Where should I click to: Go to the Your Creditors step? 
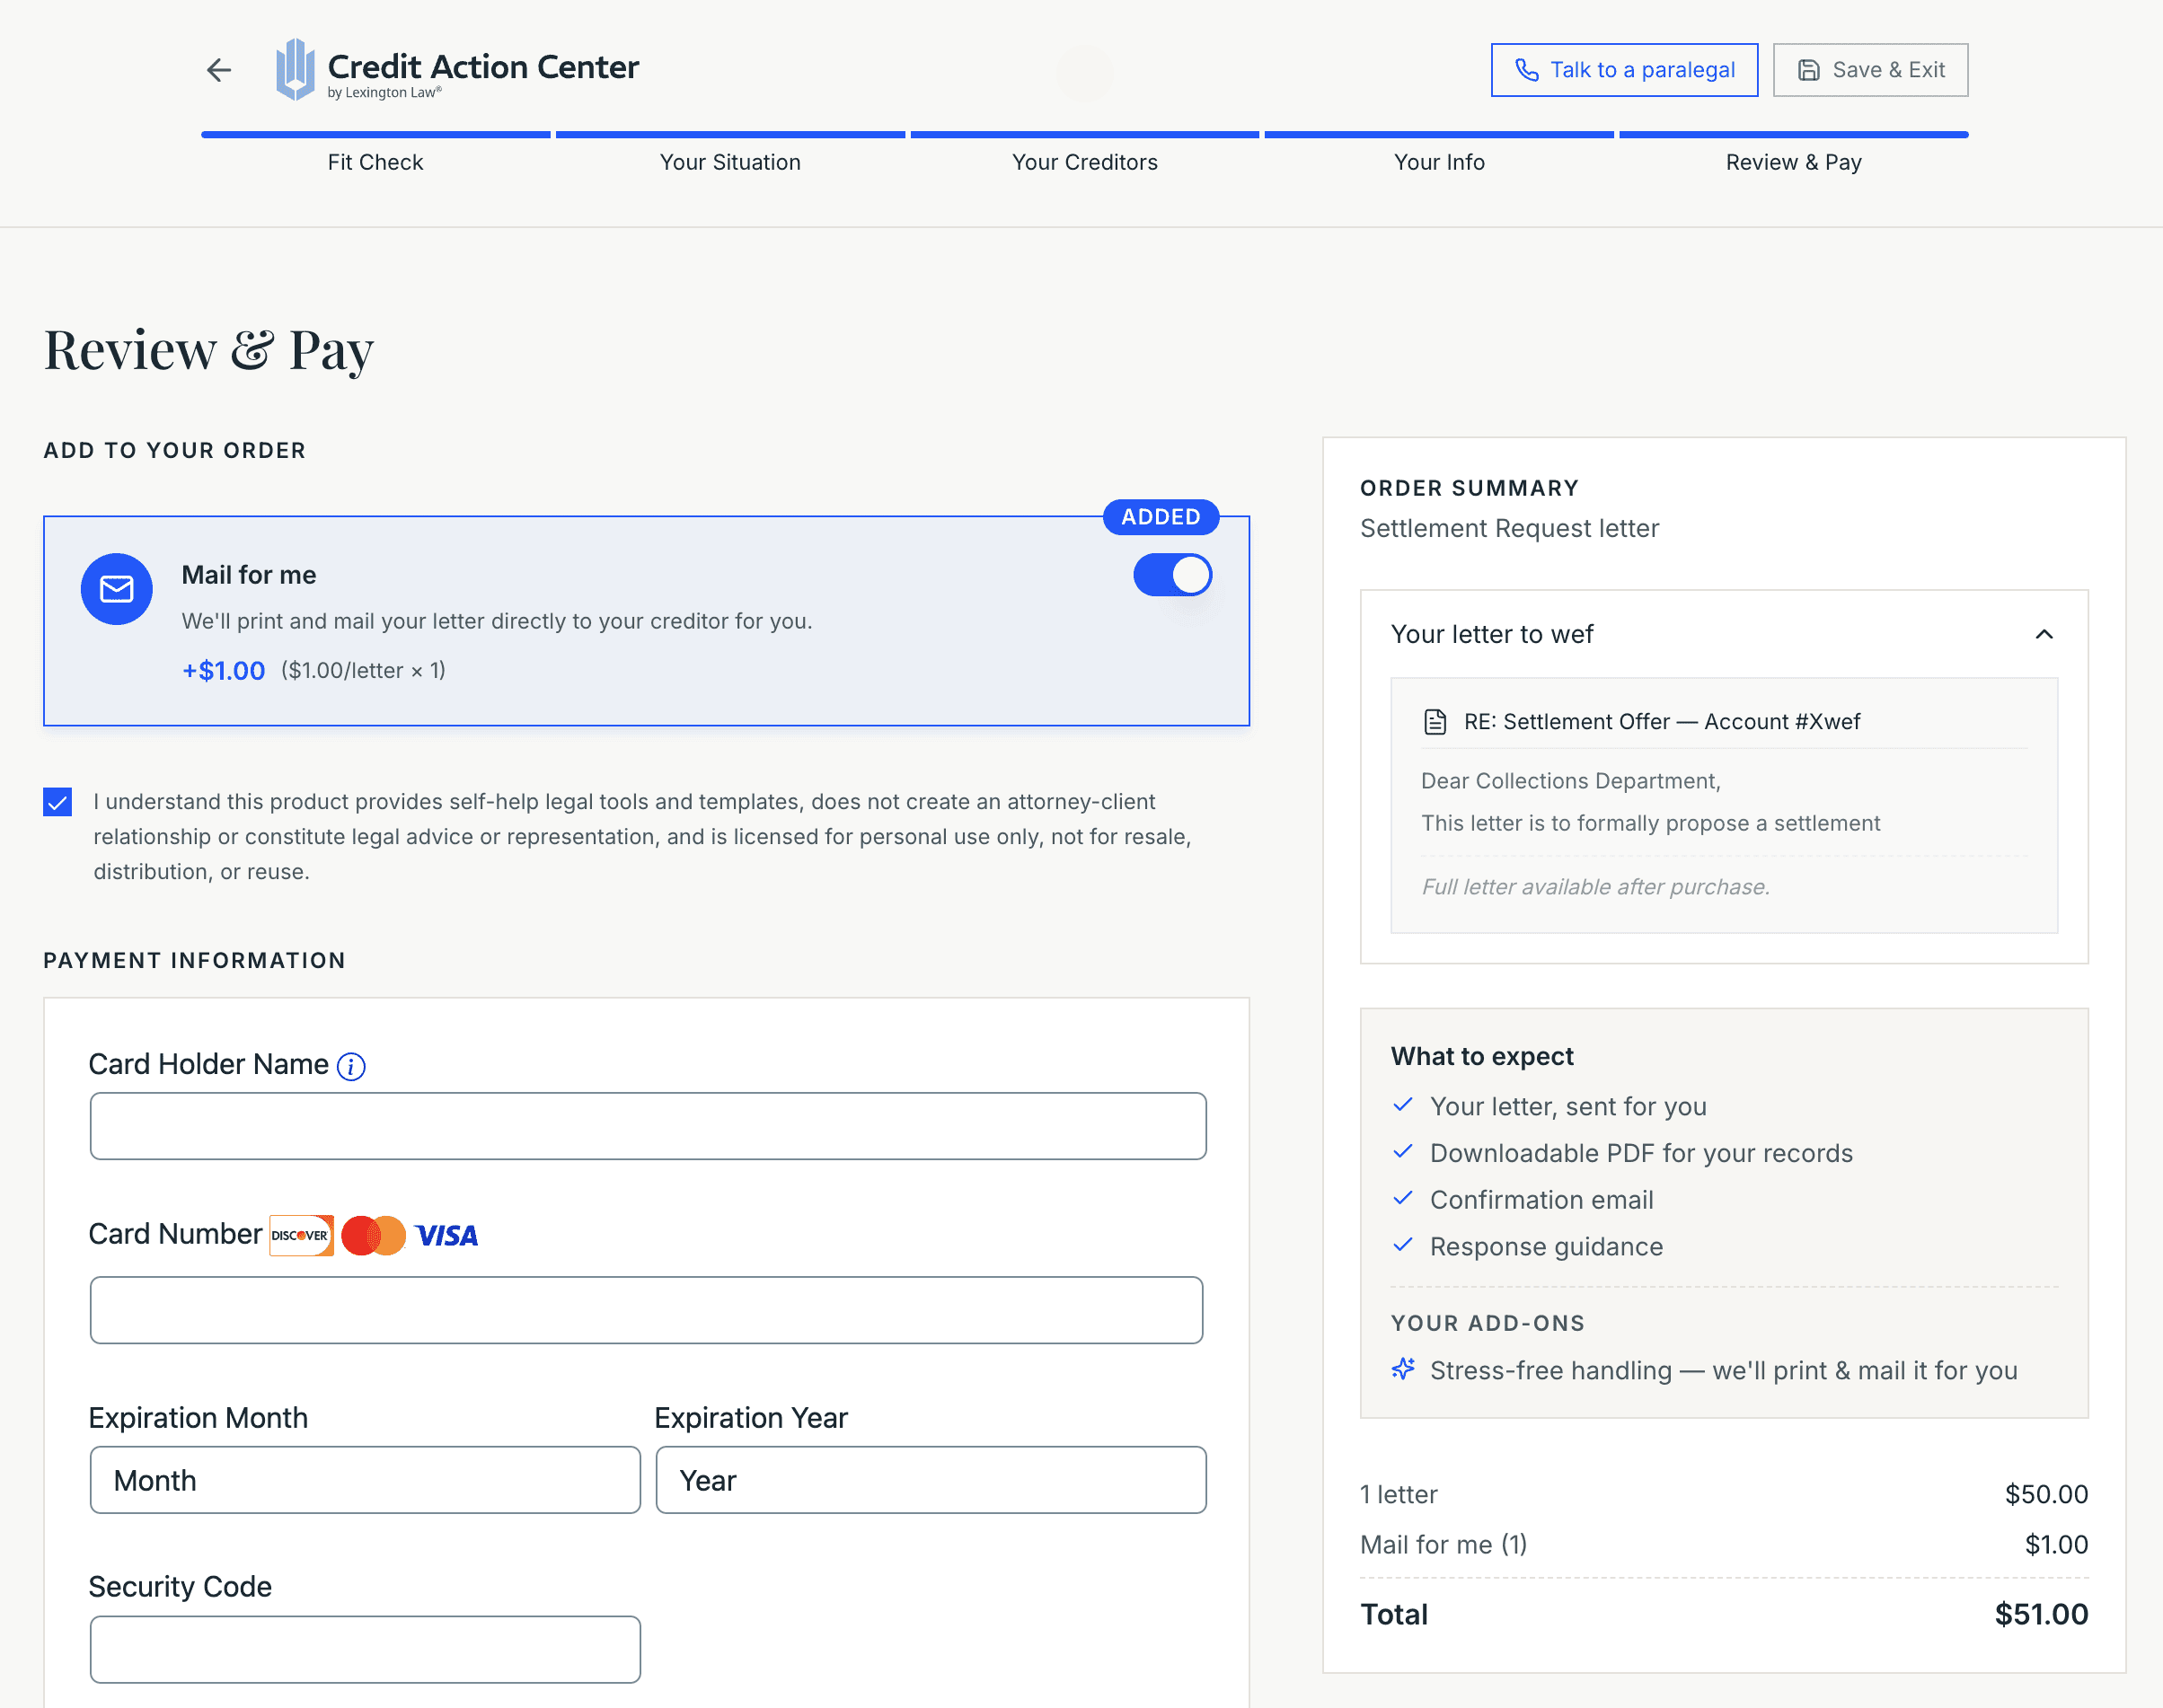(1084, 162)
